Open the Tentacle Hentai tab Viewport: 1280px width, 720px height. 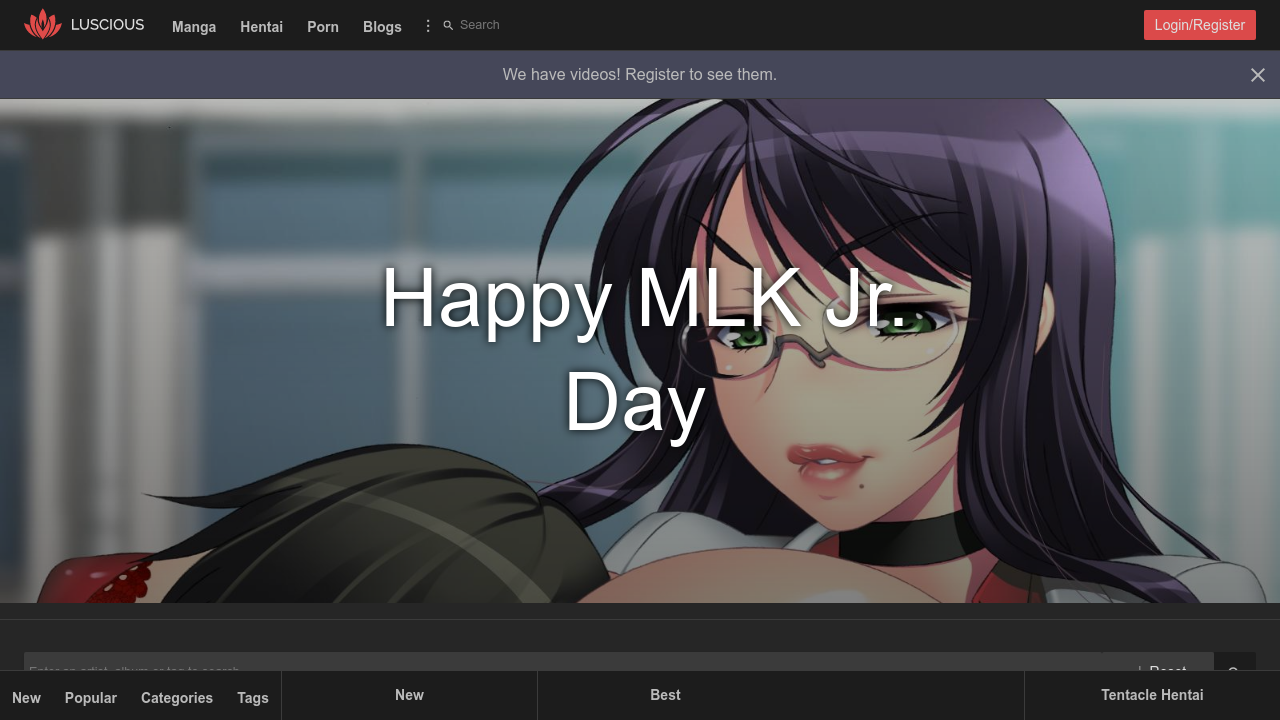1152,695
